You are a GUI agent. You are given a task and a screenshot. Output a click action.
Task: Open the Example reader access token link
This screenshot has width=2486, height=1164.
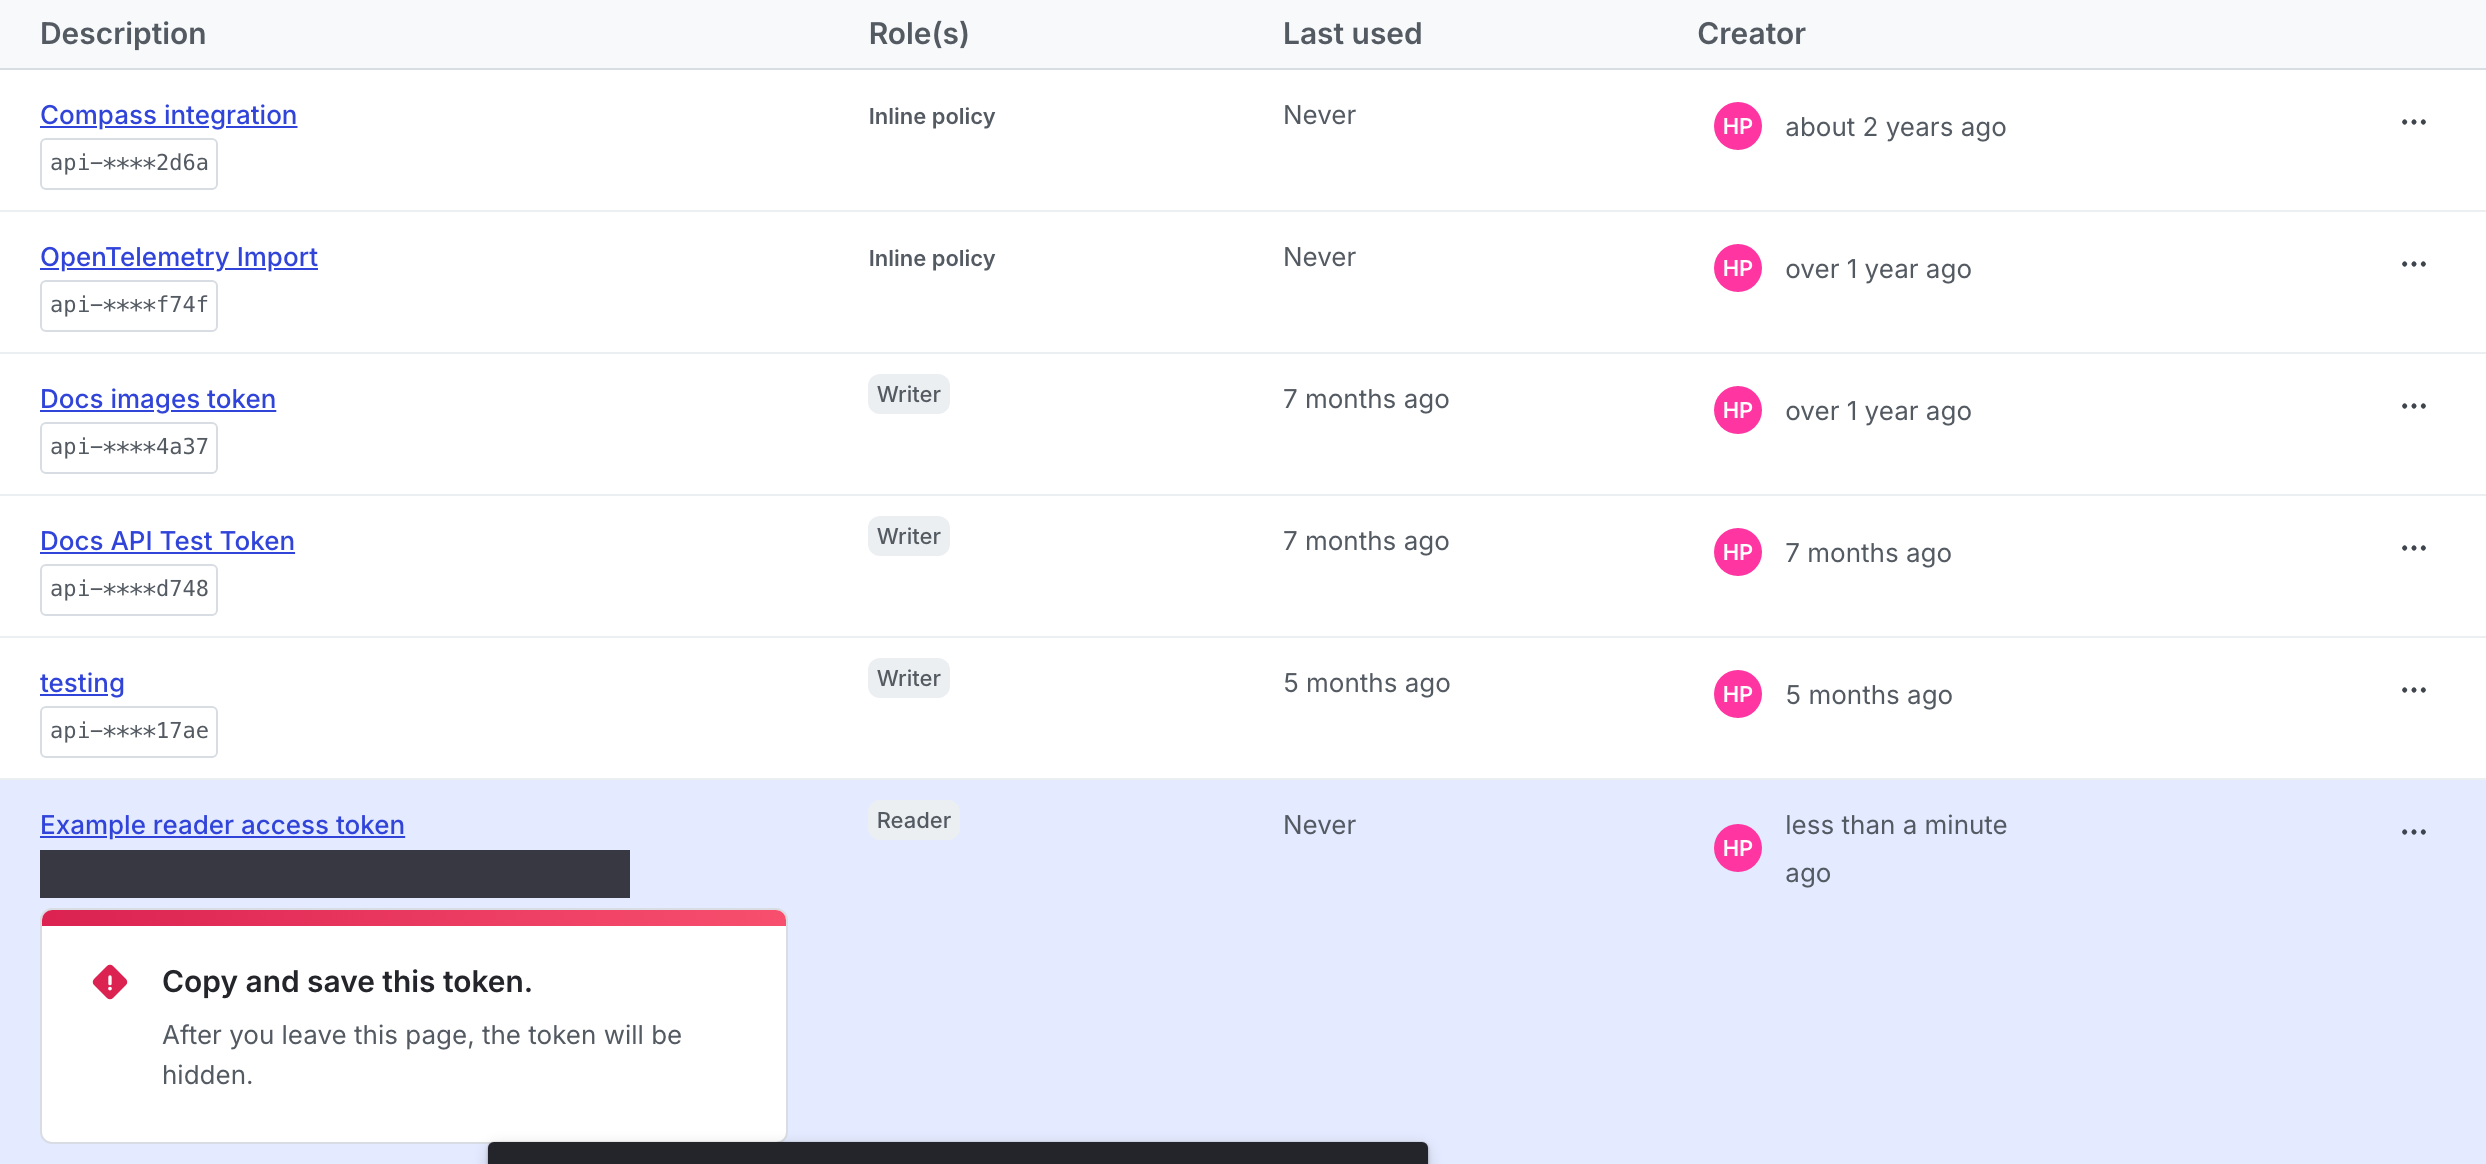pyautogui.click(x=222, y=825)
